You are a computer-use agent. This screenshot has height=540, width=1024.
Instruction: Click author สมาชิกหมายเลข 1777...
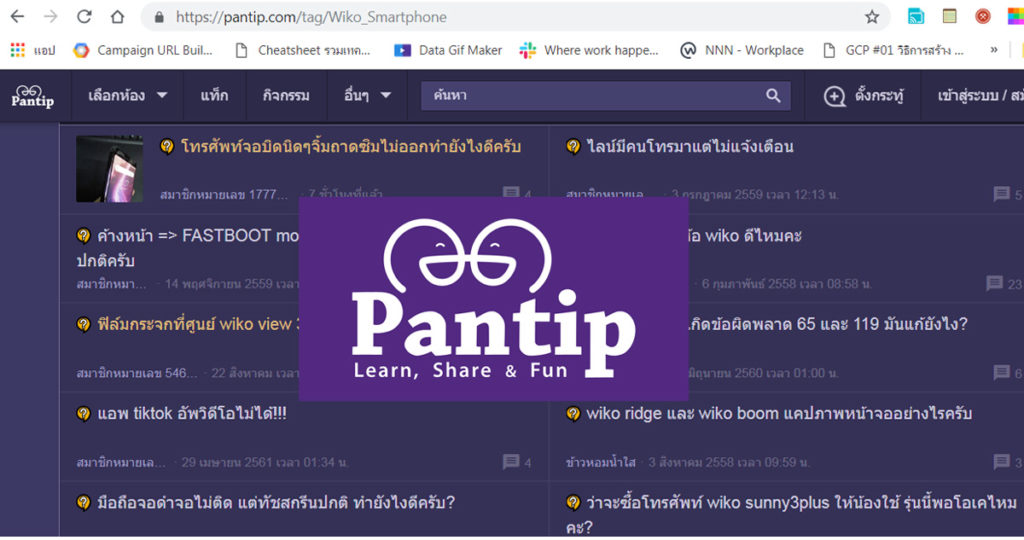[x=223, y=195]
